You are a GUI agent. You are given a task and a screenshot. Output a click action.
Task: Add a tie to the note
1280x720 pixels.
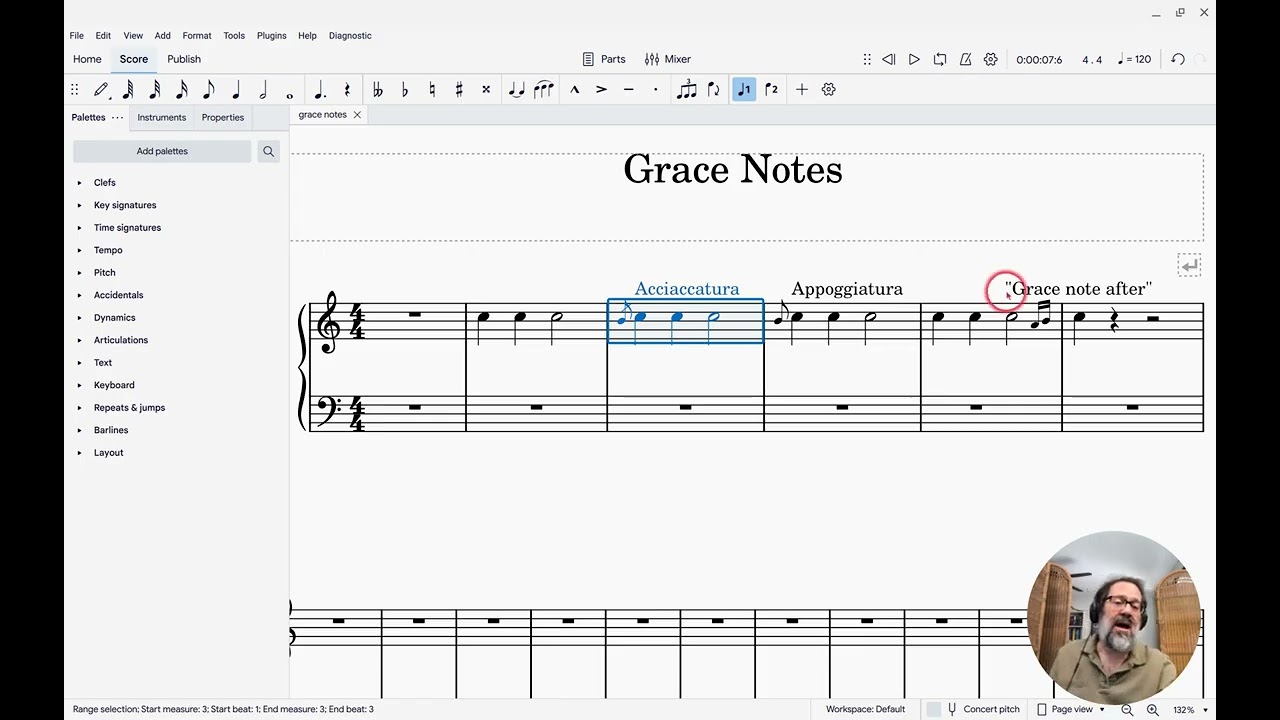(516, 90)
